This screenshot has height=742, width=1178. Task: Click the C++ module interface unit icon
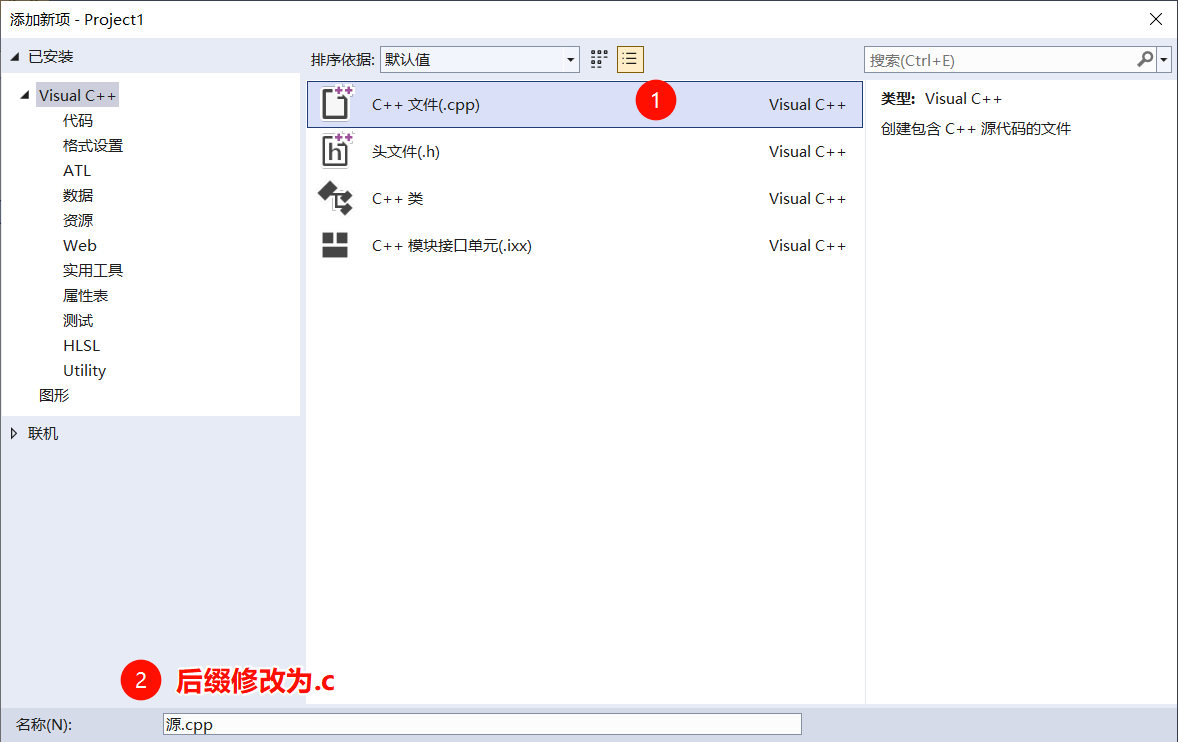coord(335,245)
